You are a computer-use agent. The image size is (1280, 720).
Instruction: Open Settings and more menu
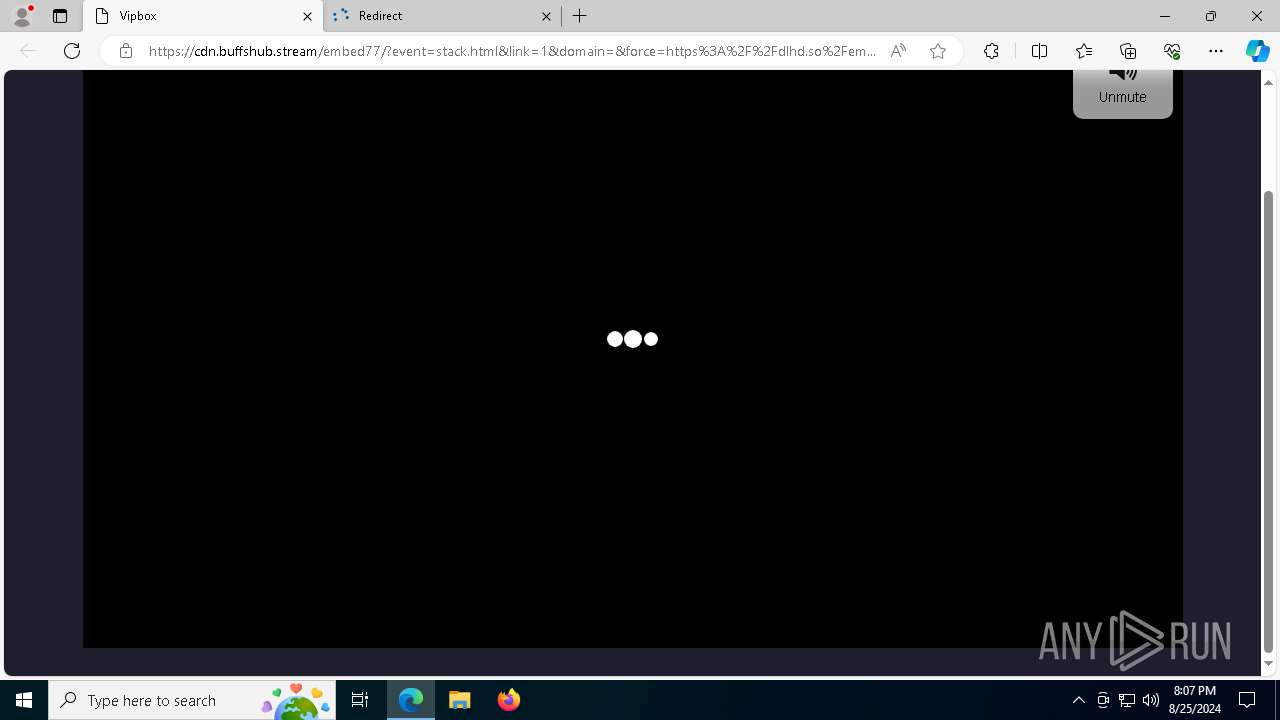[1216, 51]
